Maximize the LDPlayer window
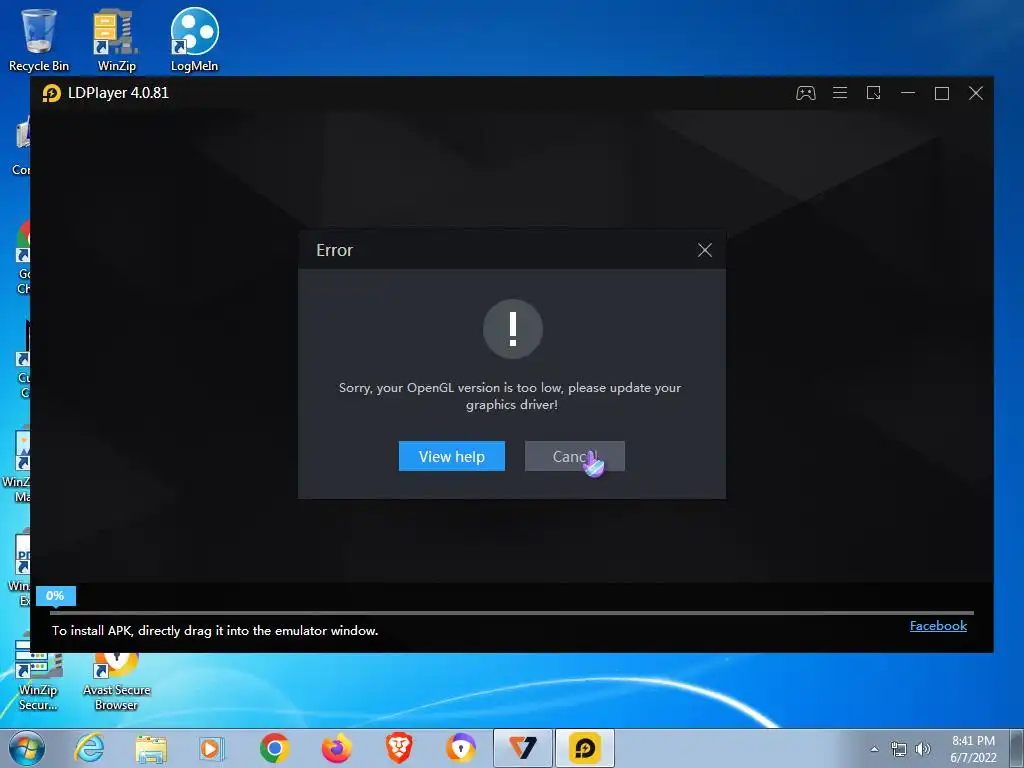 pyautogui.click(x=942, y=93)
